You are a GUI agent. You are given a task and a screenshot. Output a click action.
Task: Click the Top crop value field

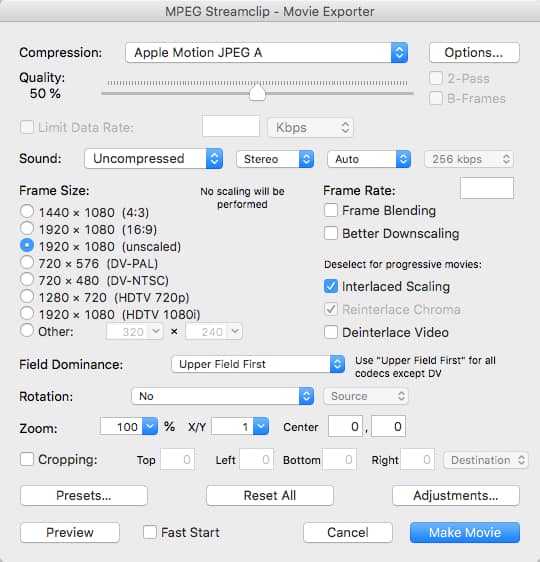pyautogui.click(x=177, y=459)
